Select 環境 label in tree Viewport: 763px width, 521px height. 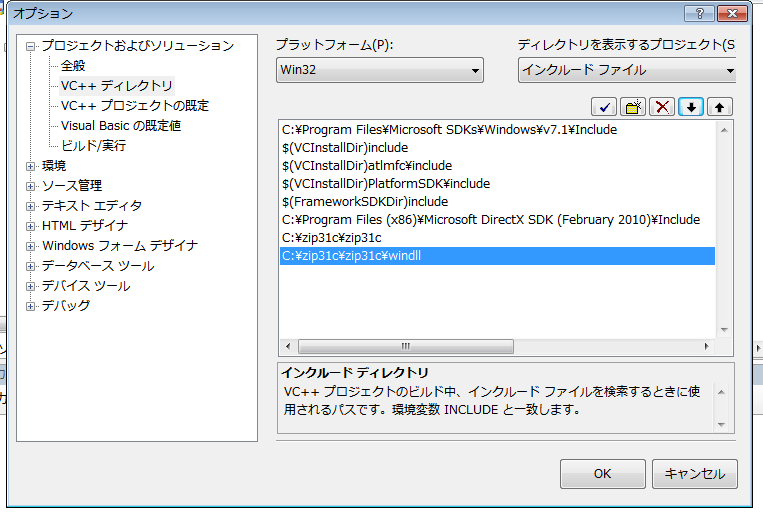coord(54,166)
